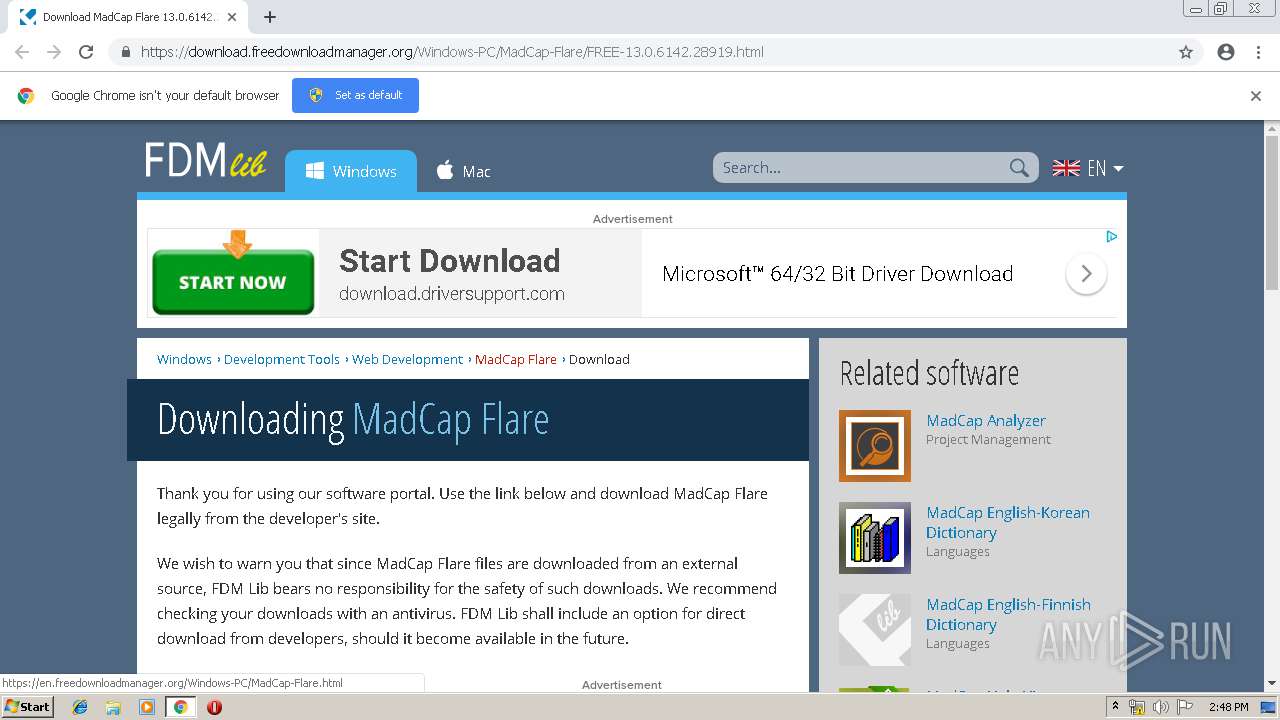This screenshot has height=720, width=1280.
Task: Click English-Korean Dictionary books icon
Action: 875,538
